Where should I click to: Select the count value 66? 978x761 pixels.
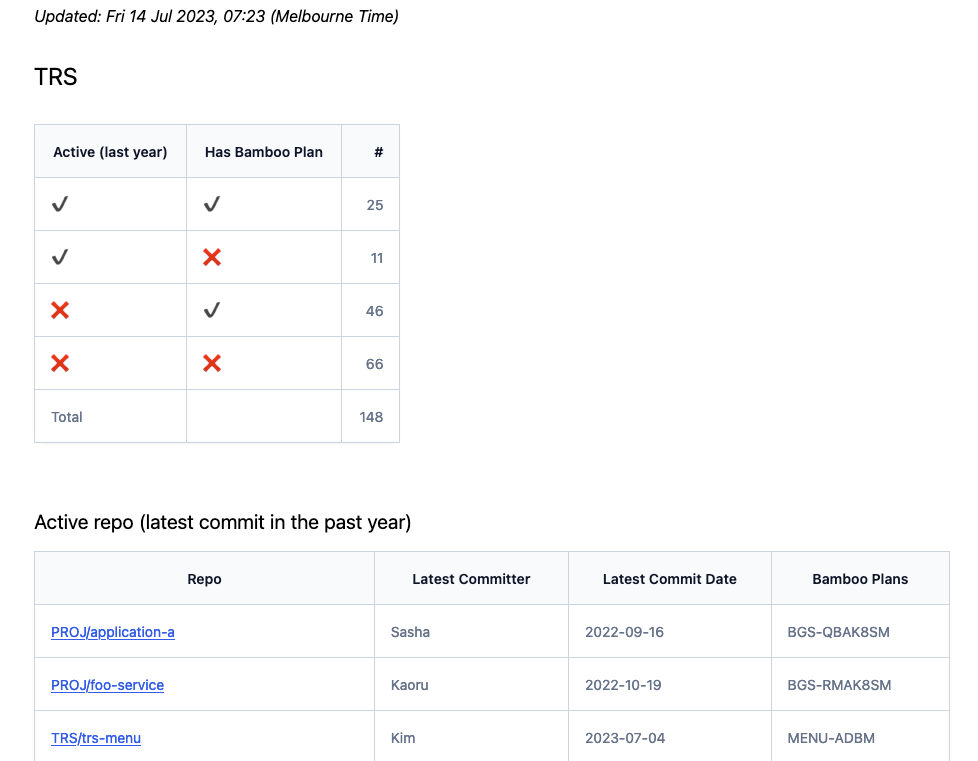[x=374, y=364]
